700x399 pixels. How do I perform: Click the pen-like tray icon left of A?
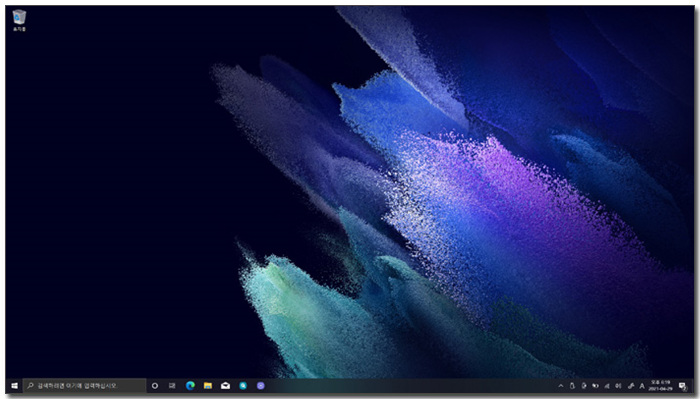pos(631,386)
